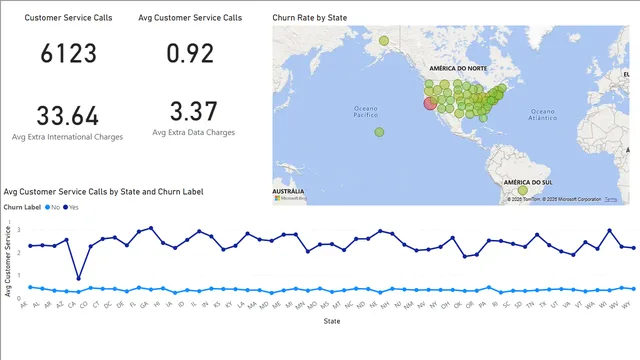This screenshot has height=360, width=640.
Task: Select the 'No' churn label legend marker
Action: (x=47, y=207)
